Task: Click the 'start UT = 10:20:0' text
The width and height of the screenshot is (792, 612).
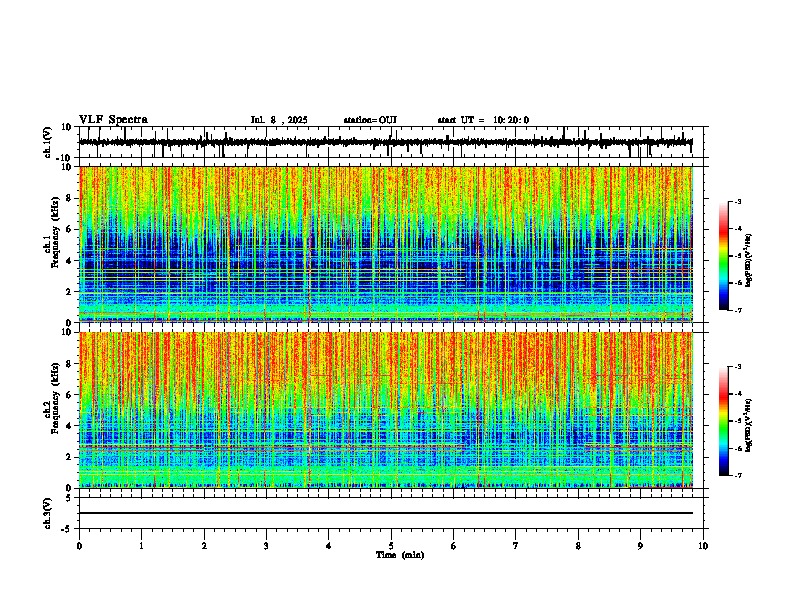Action: 483,120
